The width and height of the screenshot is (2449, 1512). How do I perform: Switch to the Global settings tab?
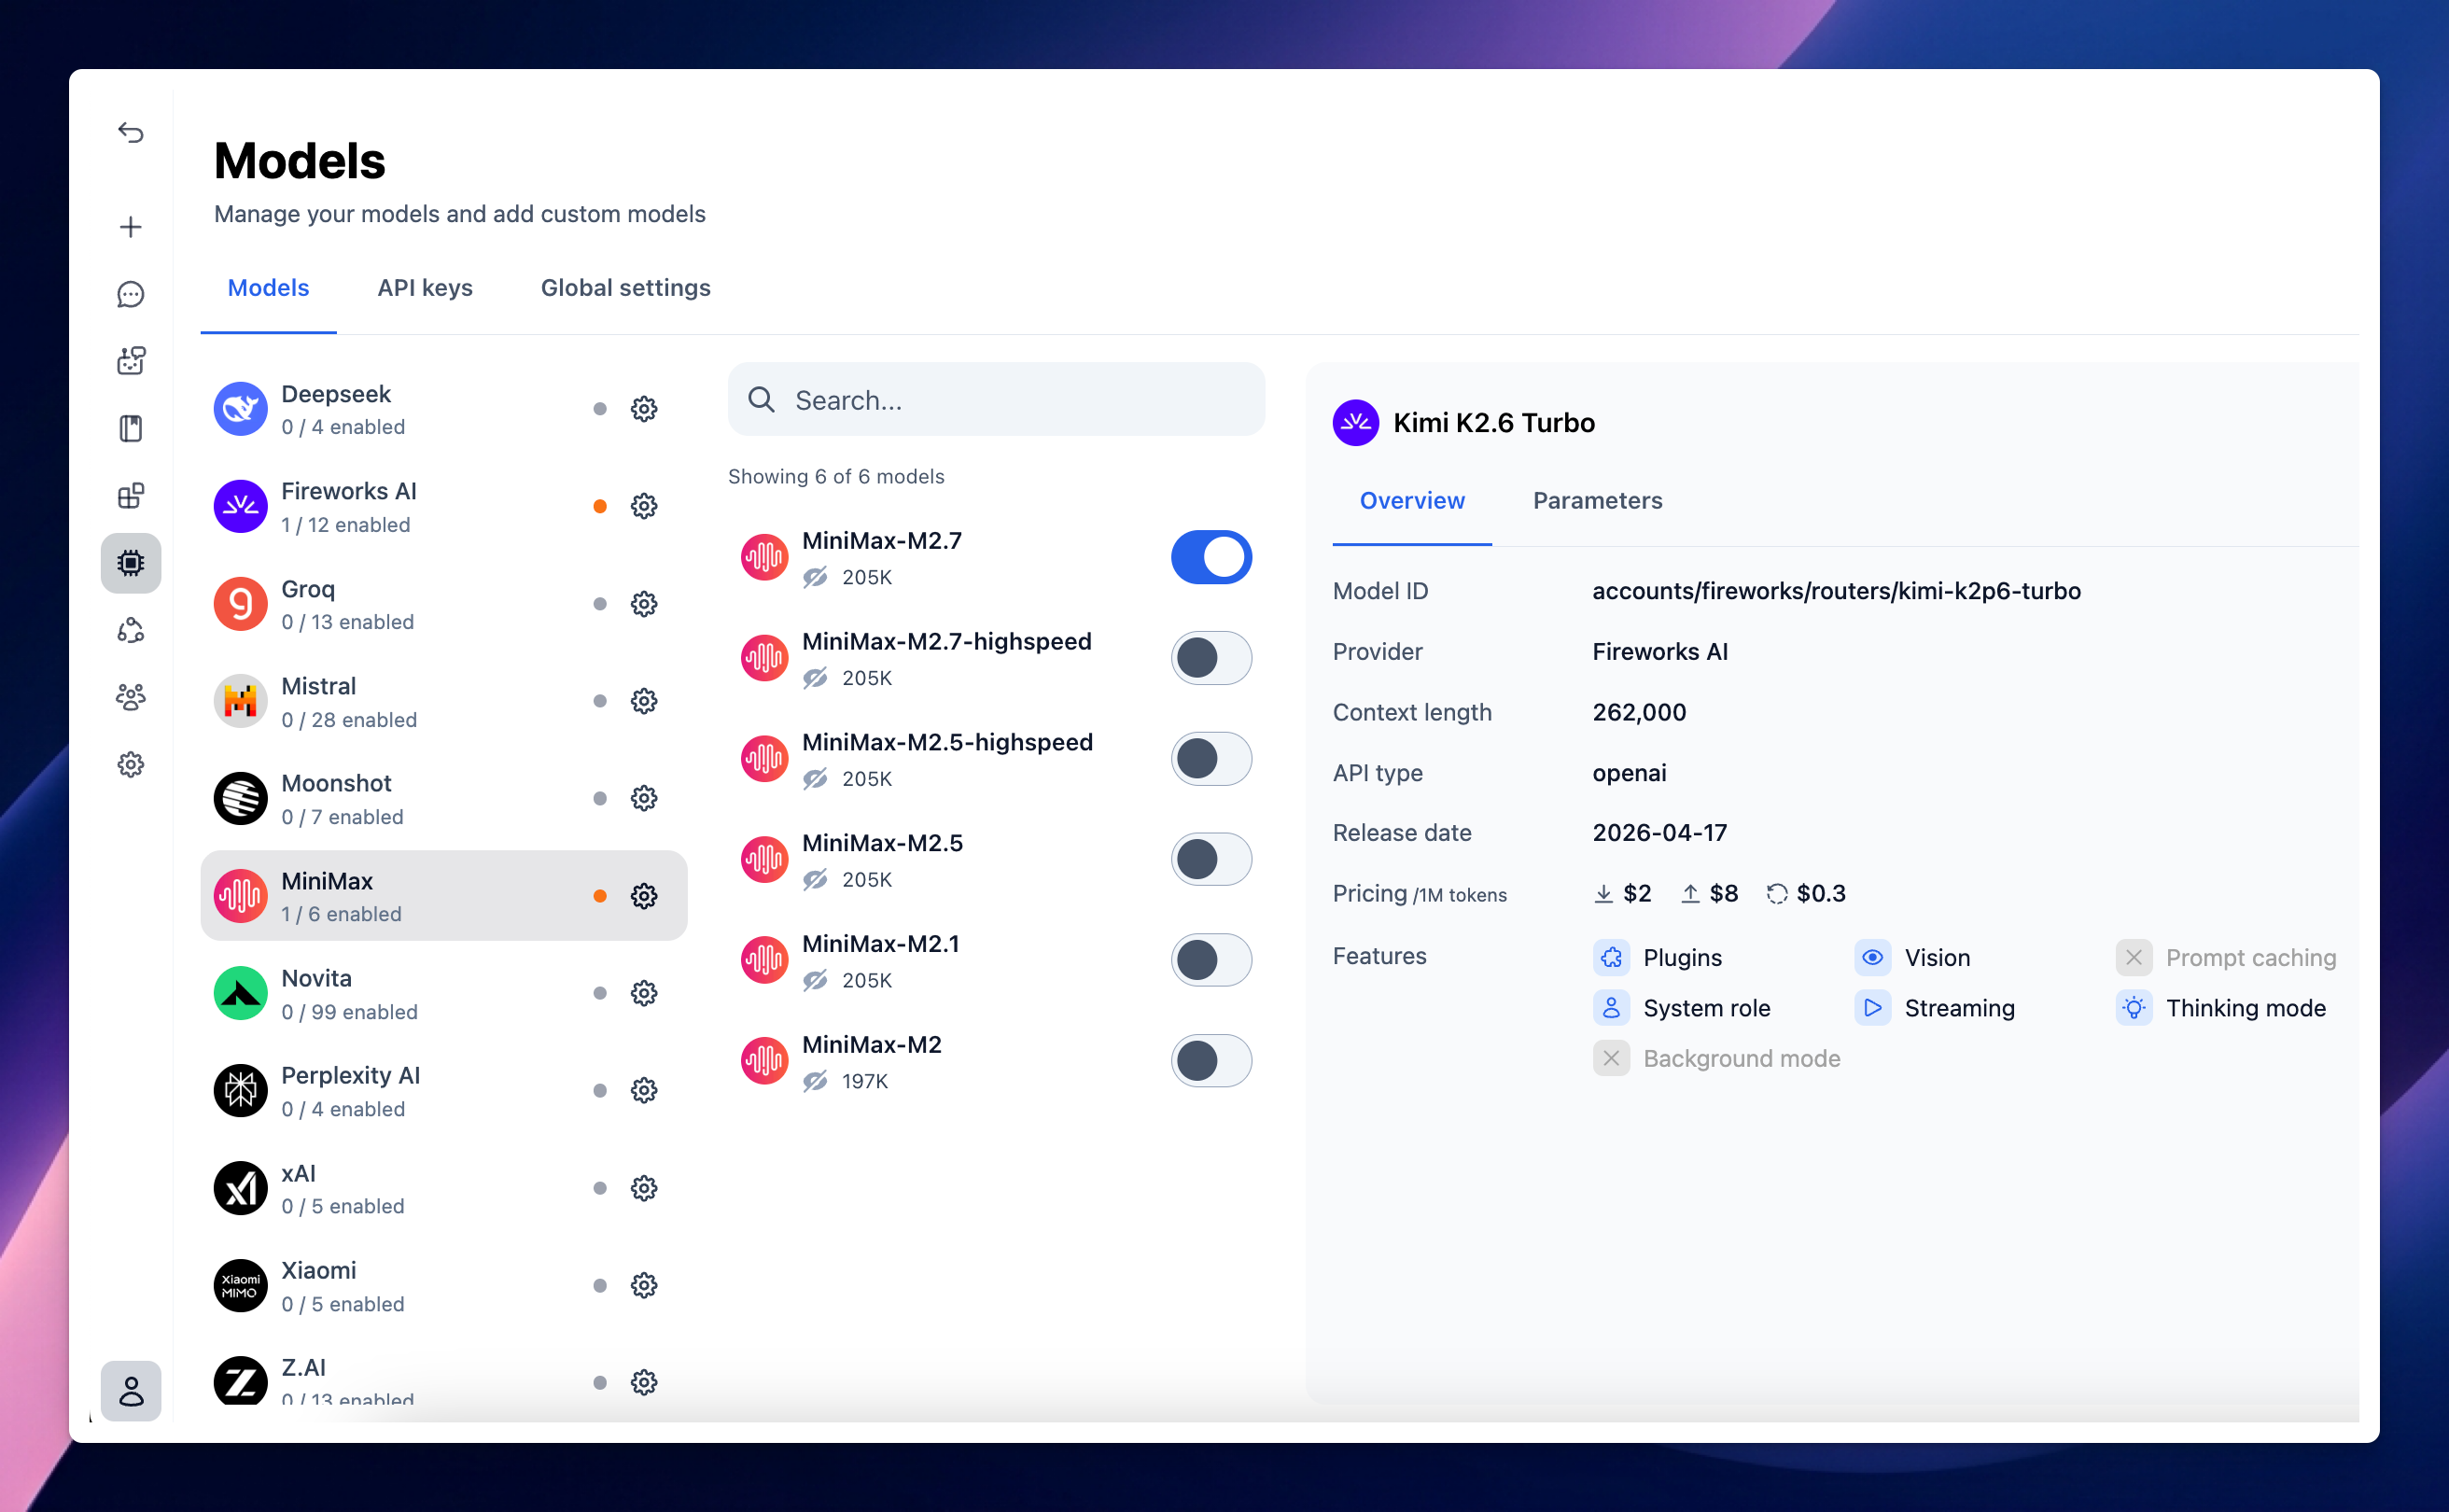(626, 288)
